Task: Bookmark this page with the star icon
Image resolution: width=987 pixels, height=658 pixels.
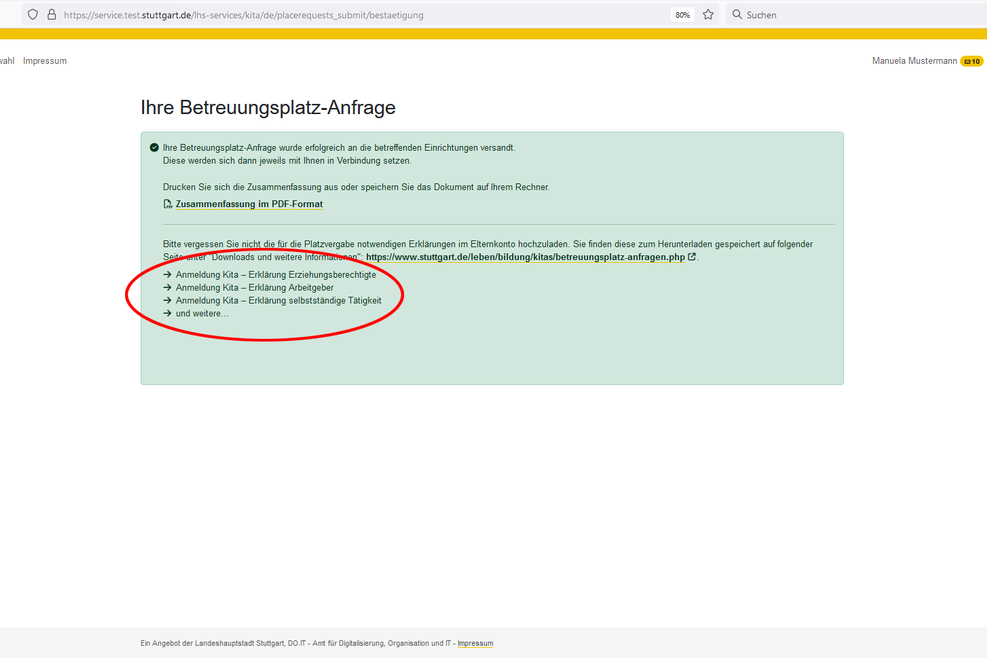Action: click(708, 15)
